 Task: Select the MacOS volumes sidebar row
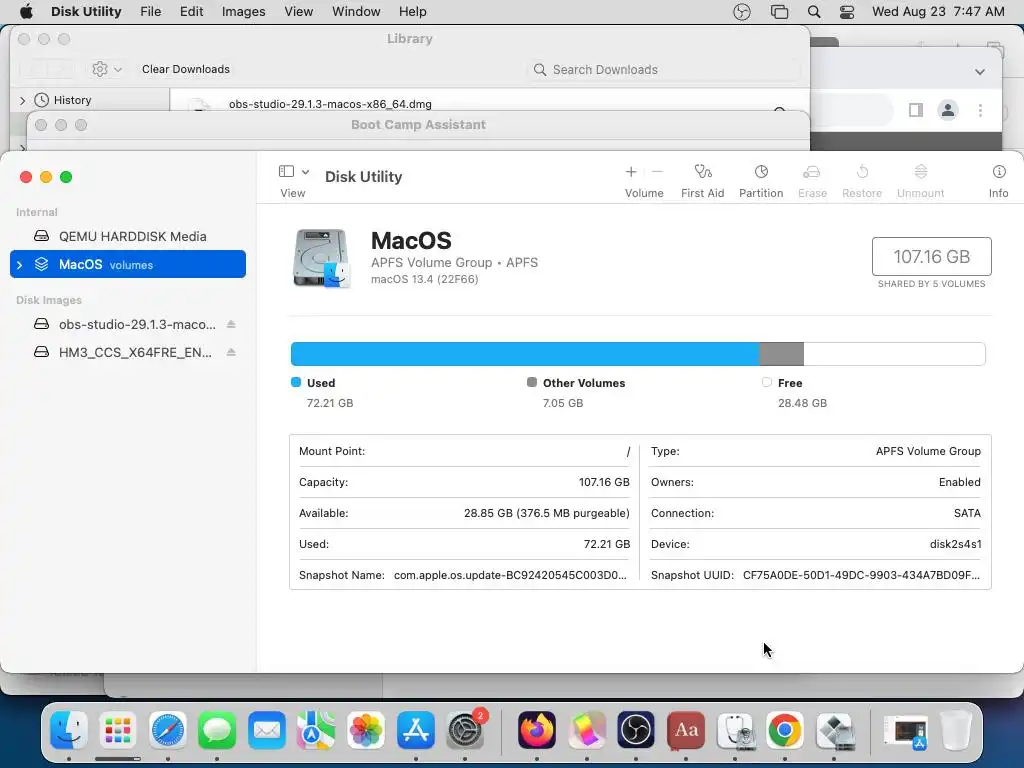(128, 264)
